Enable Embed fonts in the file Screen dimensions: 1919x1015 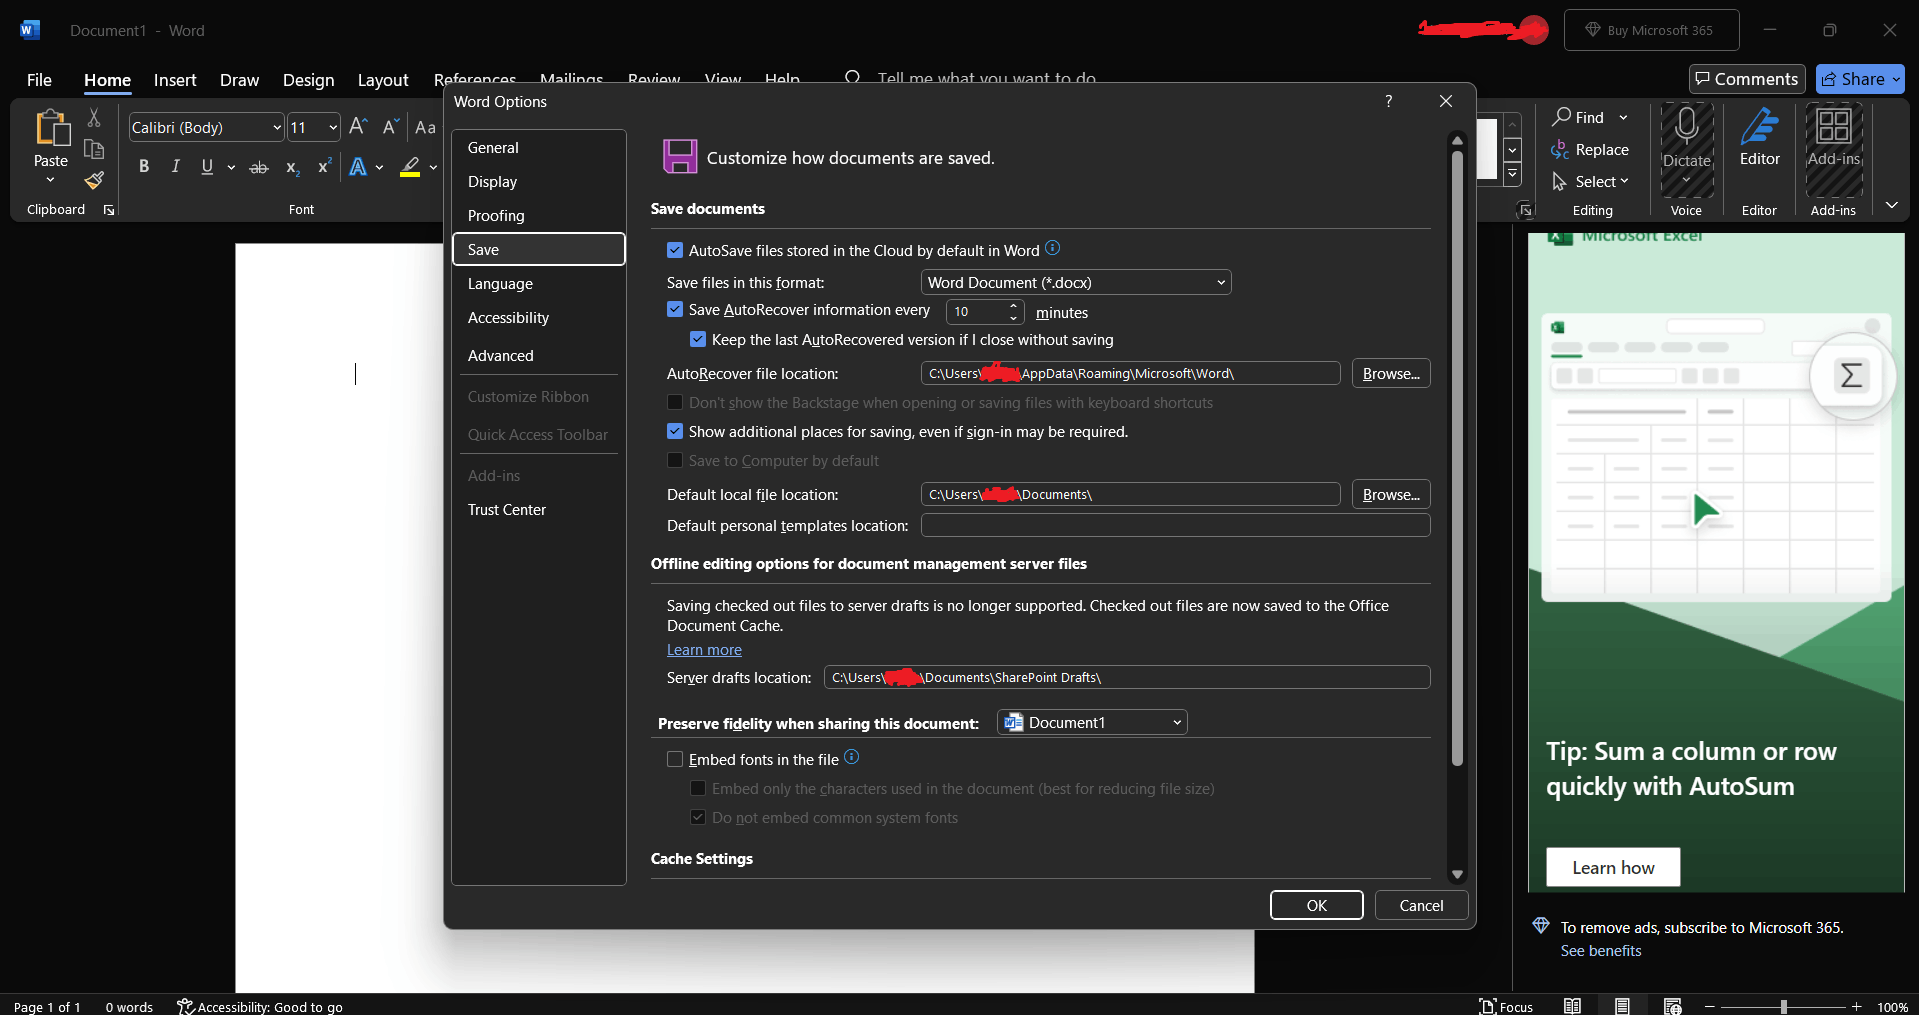tap(675, 760)
